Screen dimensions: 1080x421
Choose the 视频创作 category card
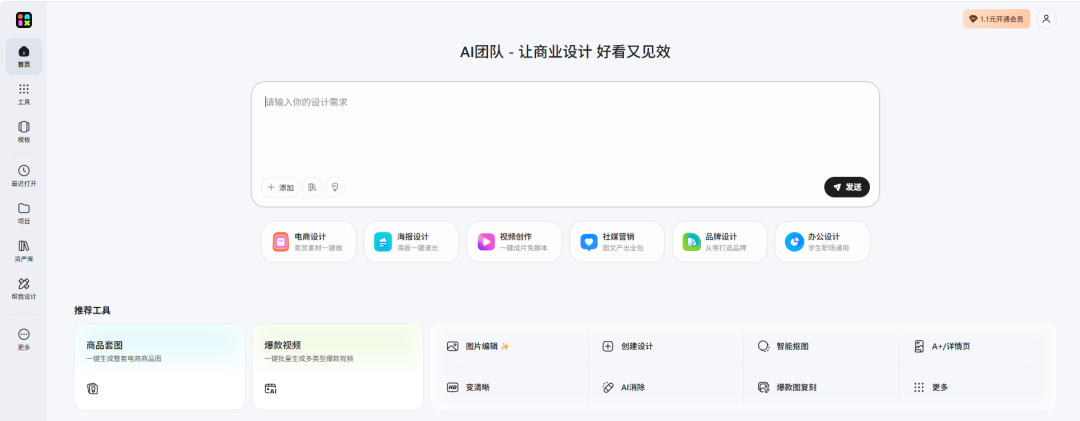[x=514, y=242]
